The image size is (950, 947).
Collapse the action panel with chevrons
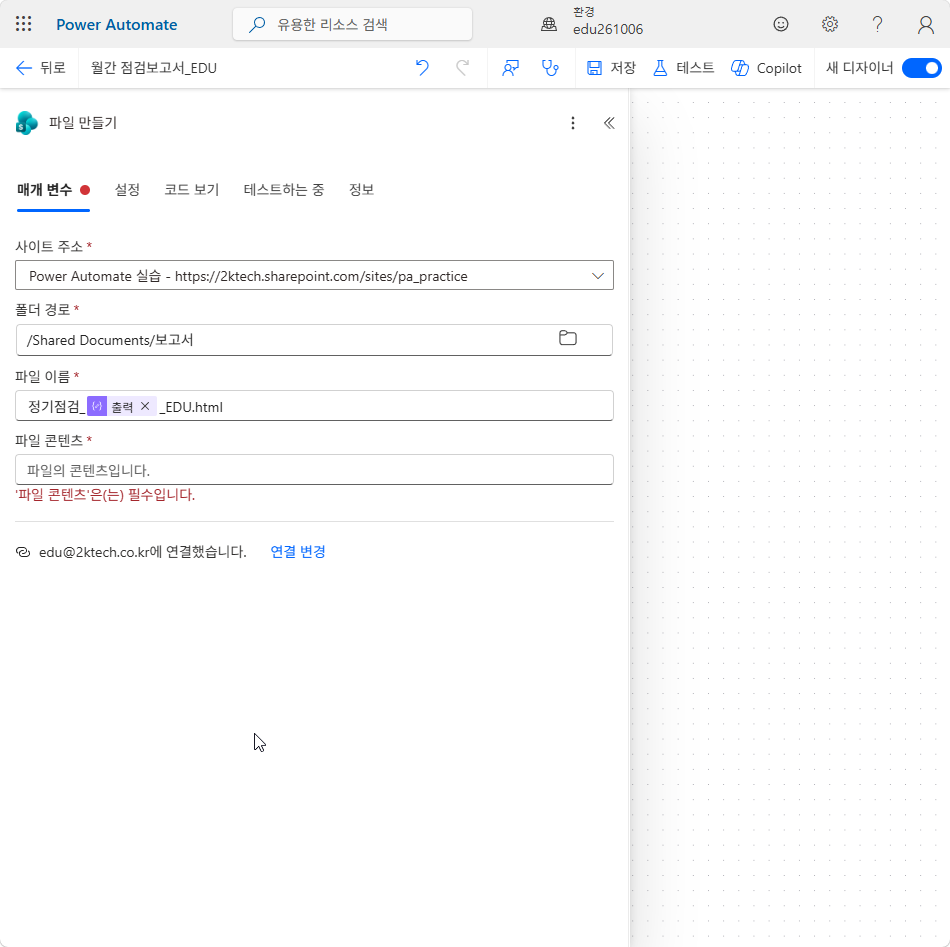click(x=609, y=123)
